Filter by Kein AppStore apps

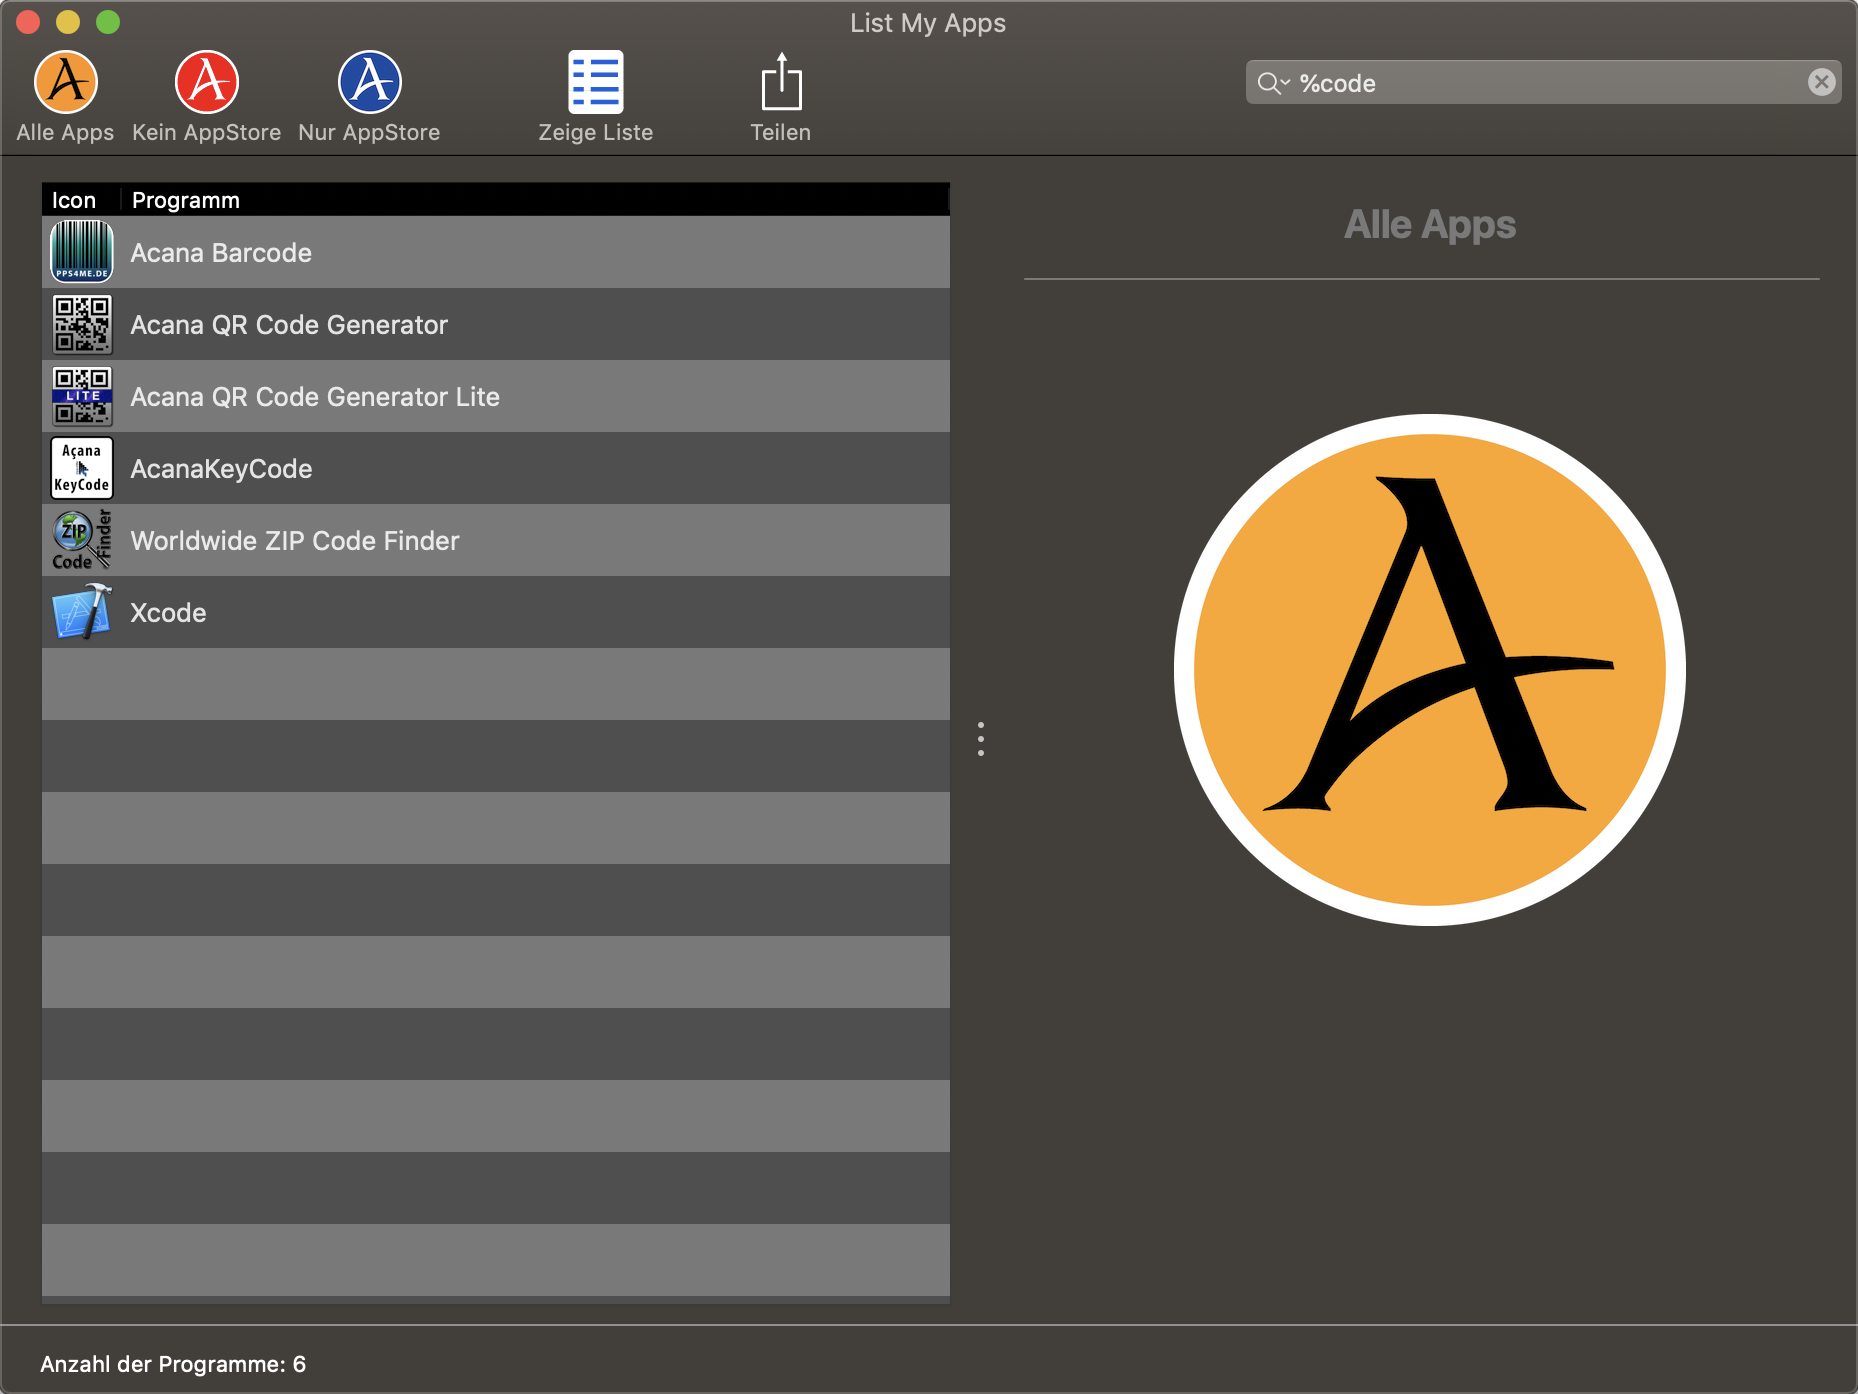[x=206, y=97]
